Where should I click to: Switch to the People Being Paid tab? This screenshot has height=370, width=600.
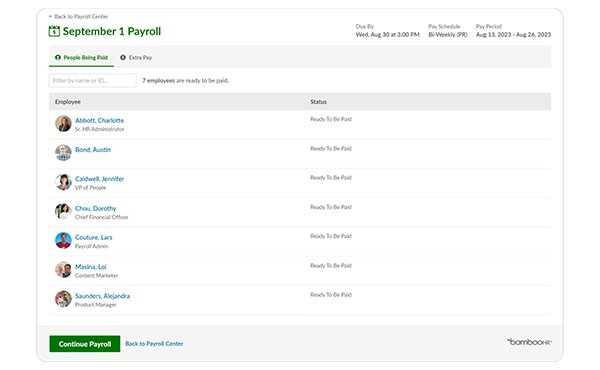click(x=82, y=57)
